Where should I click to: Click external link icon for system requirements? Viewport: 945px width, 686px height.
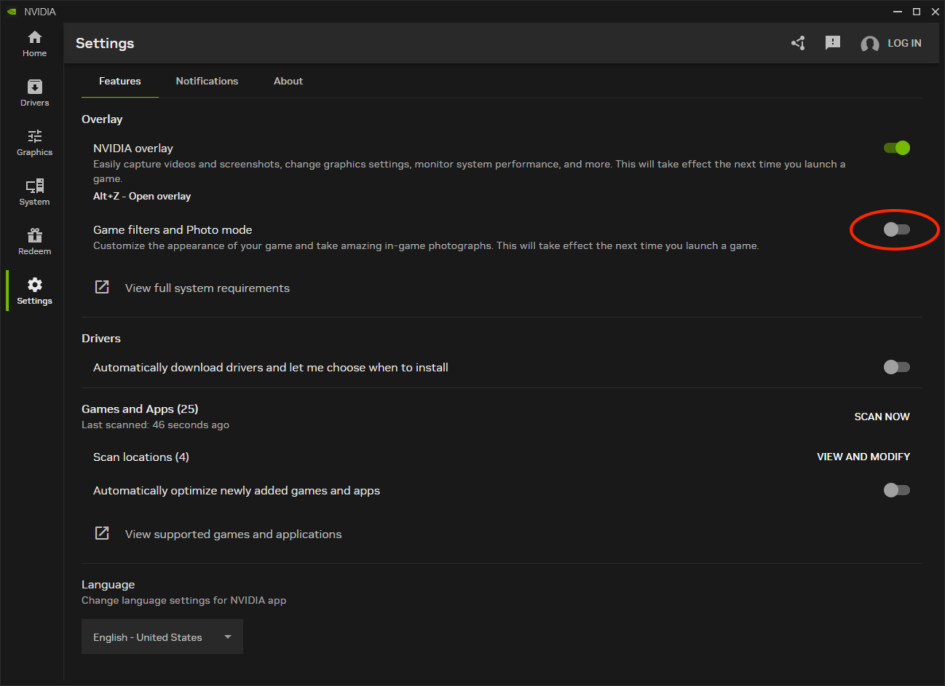pos(102,288)
